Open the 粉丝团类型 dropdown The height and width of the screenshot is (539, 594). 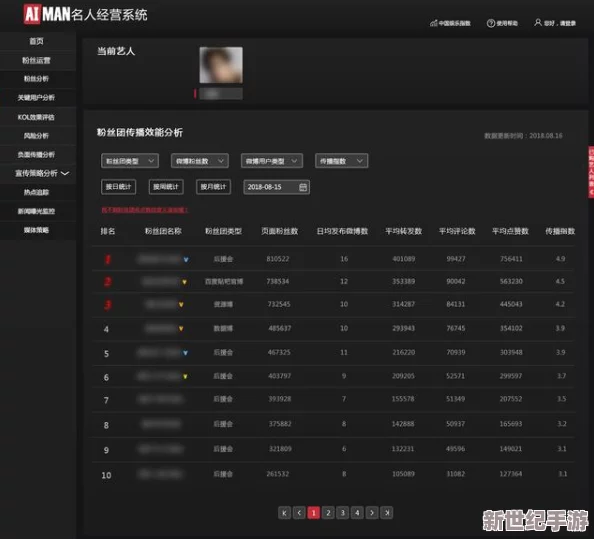pyautogui.click(x=130, y=161)
